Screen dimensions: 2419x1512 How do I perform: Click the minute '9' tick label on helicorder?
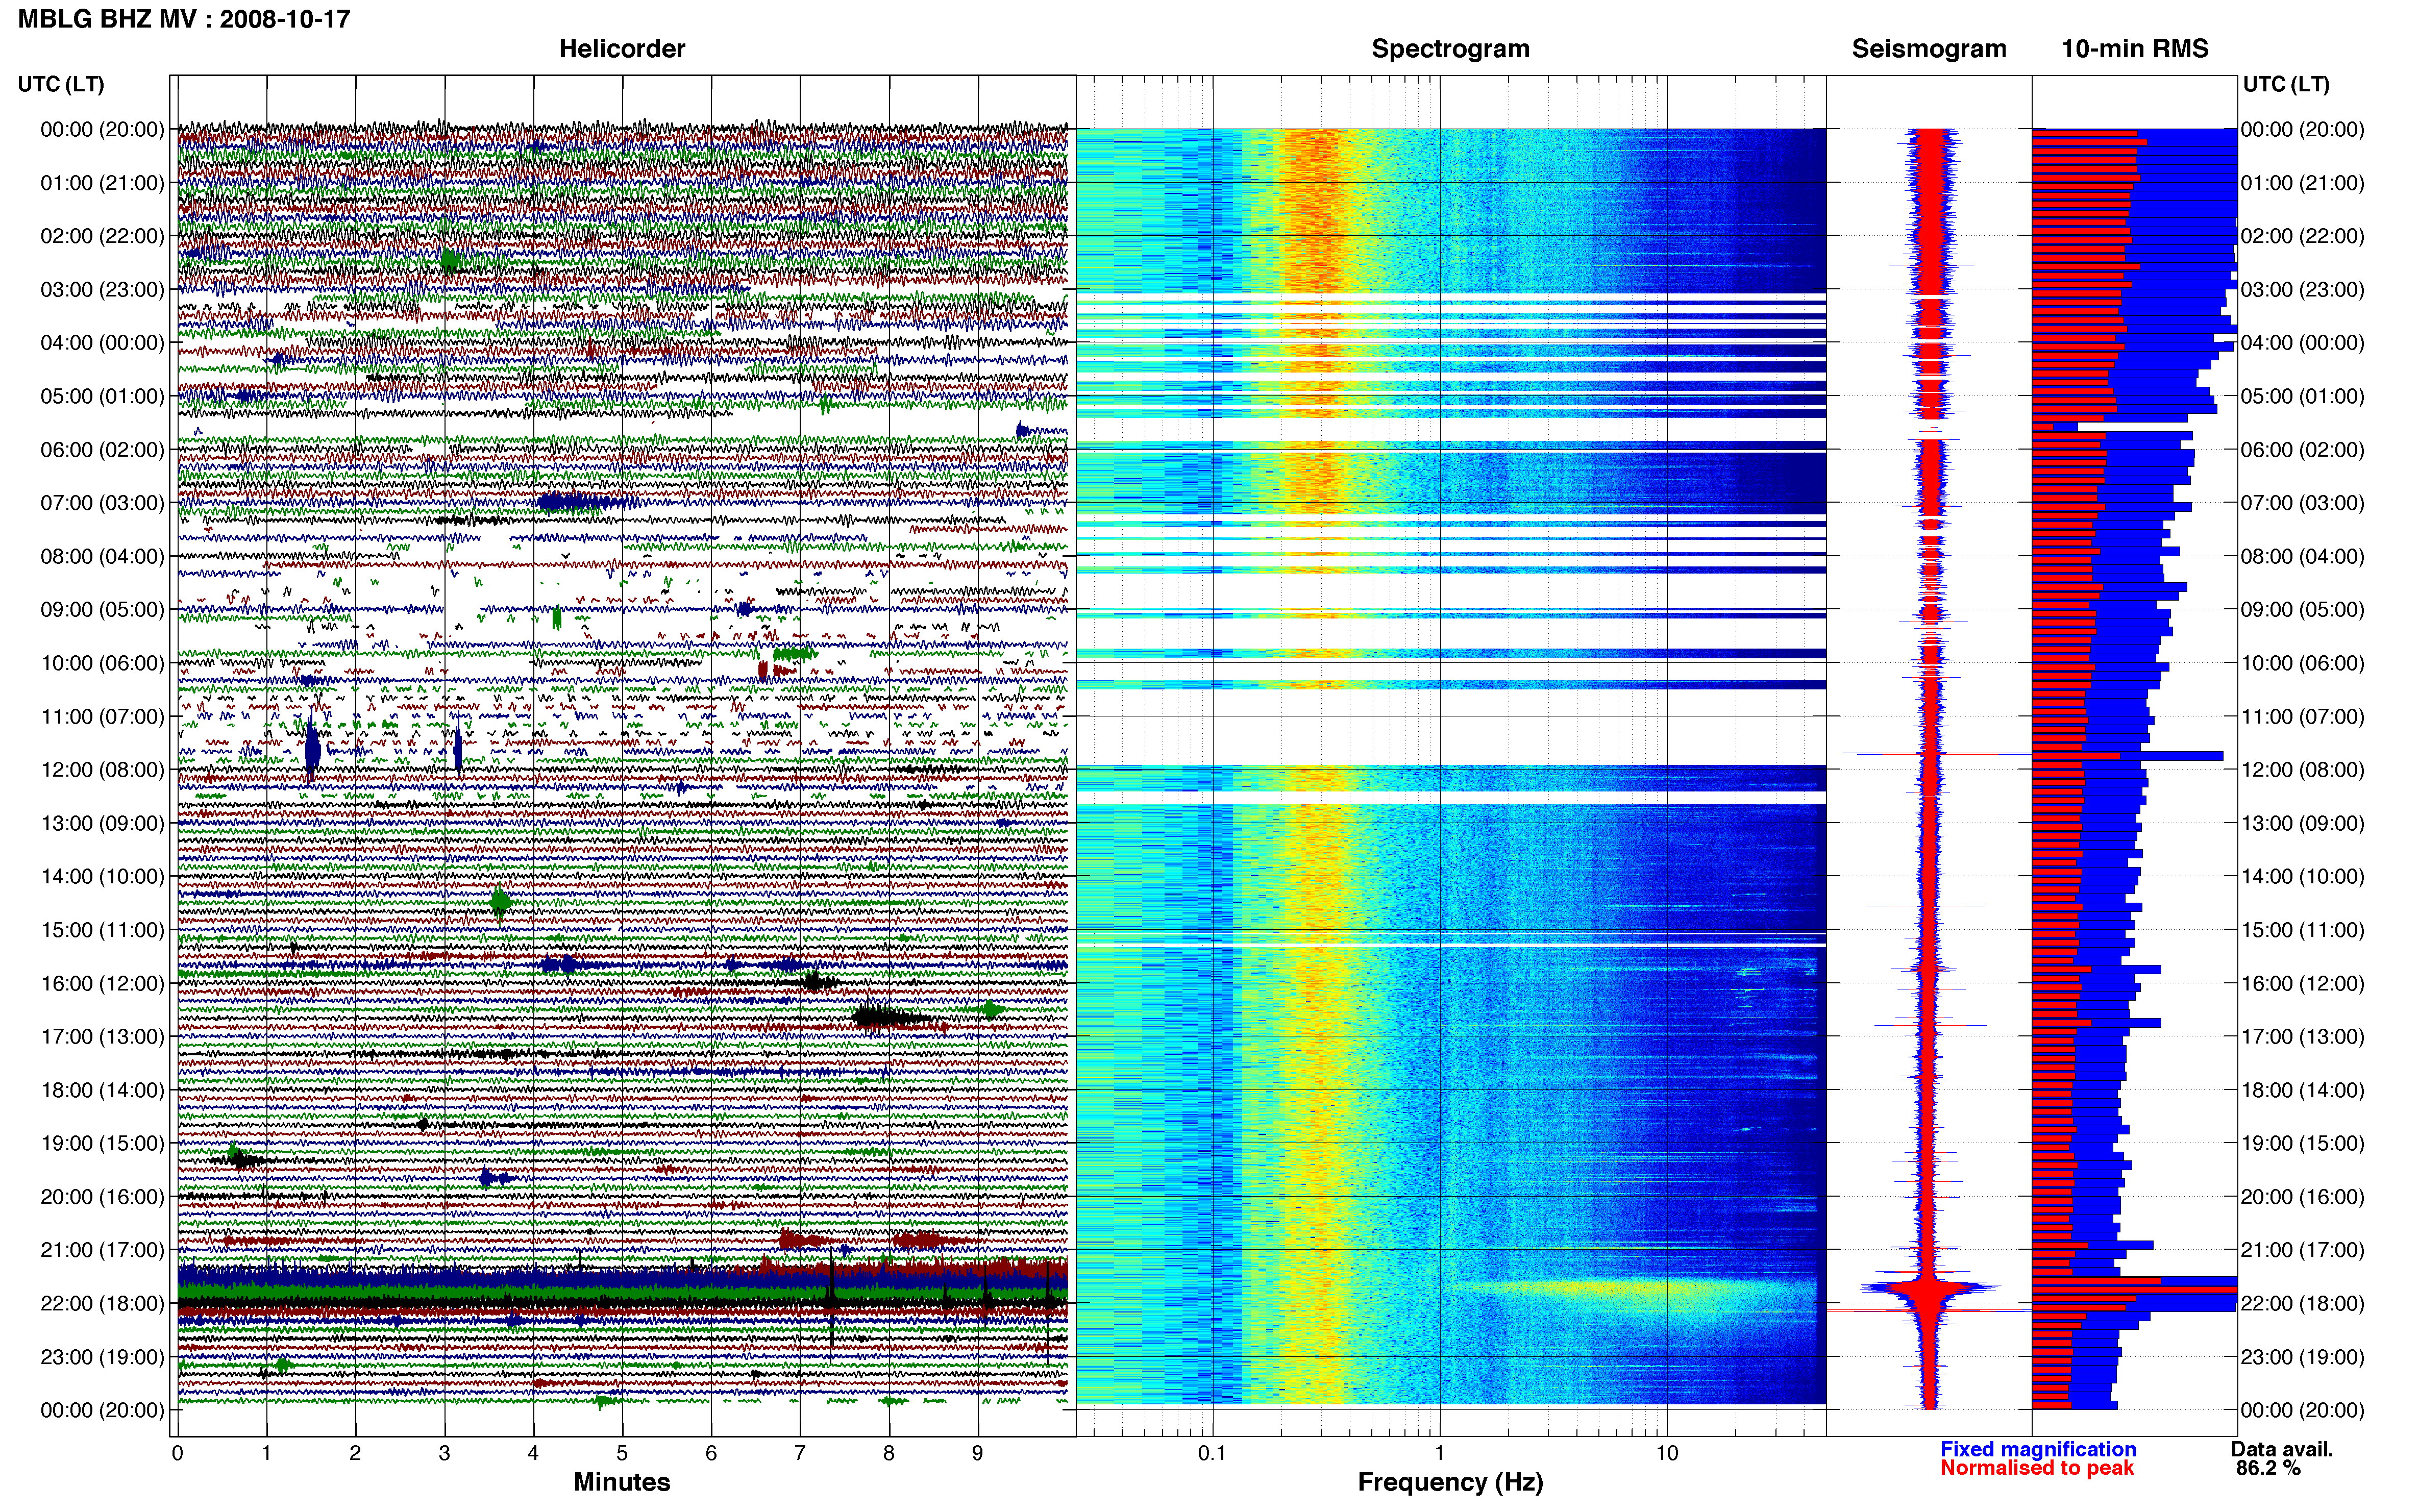(978, 1453)
